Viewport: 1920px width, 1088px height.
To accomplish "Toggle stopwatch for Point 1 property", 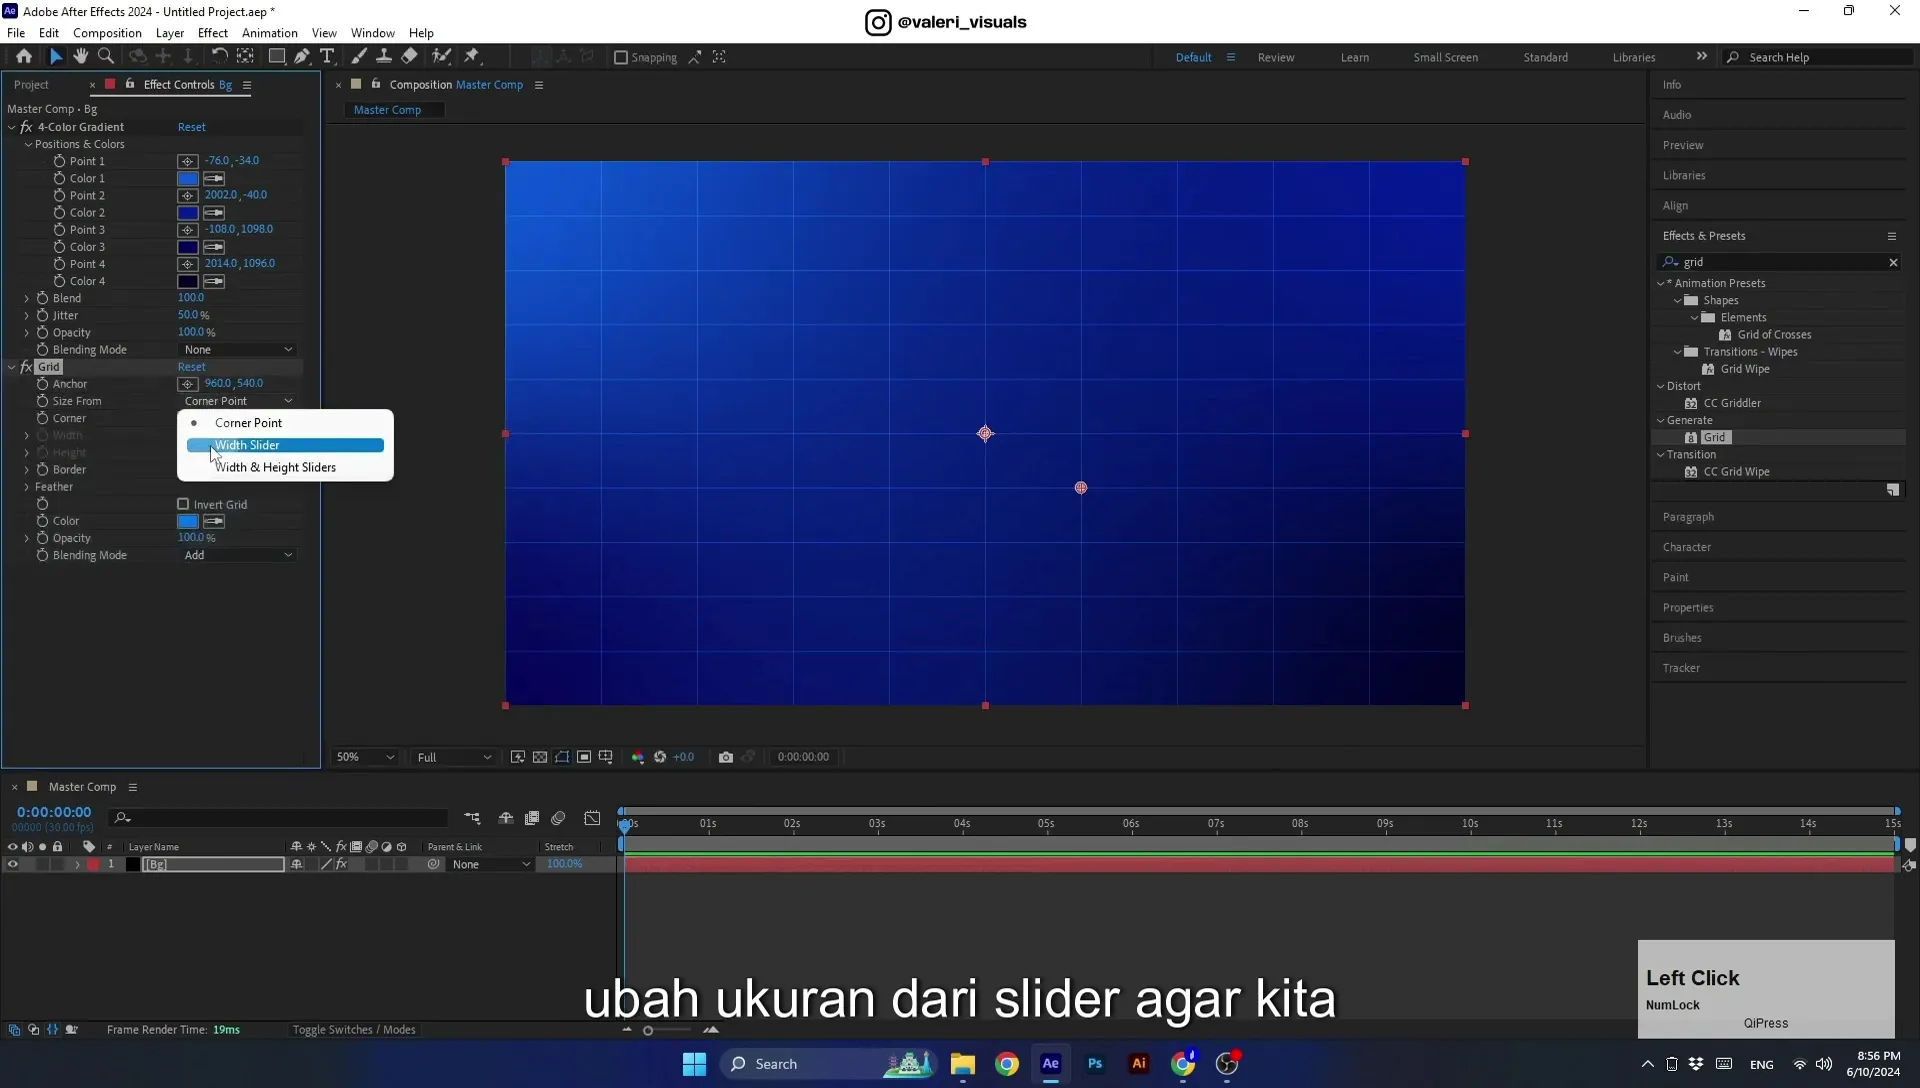I will [x=59, y=161].
